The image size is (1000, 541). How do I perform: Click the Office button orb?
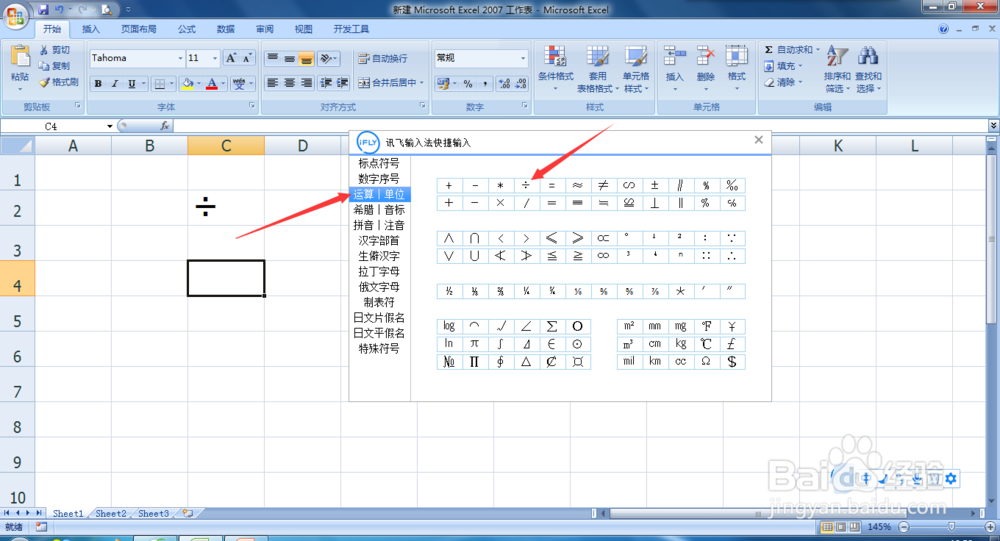15,15
